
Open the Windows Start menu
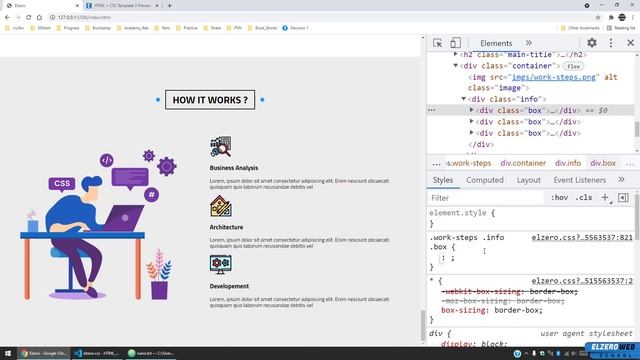[8, 353]
